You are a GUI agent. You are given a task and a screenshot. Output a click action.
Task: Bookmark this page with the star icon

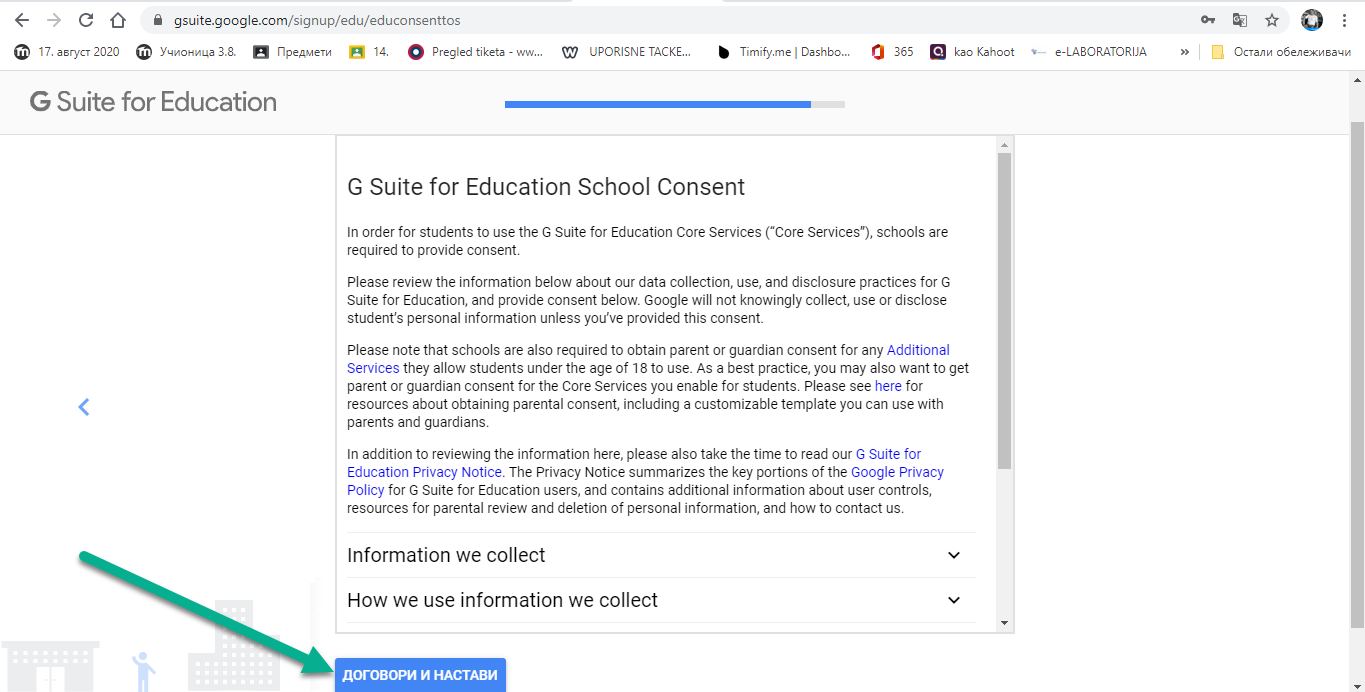tap(1272, 20)
